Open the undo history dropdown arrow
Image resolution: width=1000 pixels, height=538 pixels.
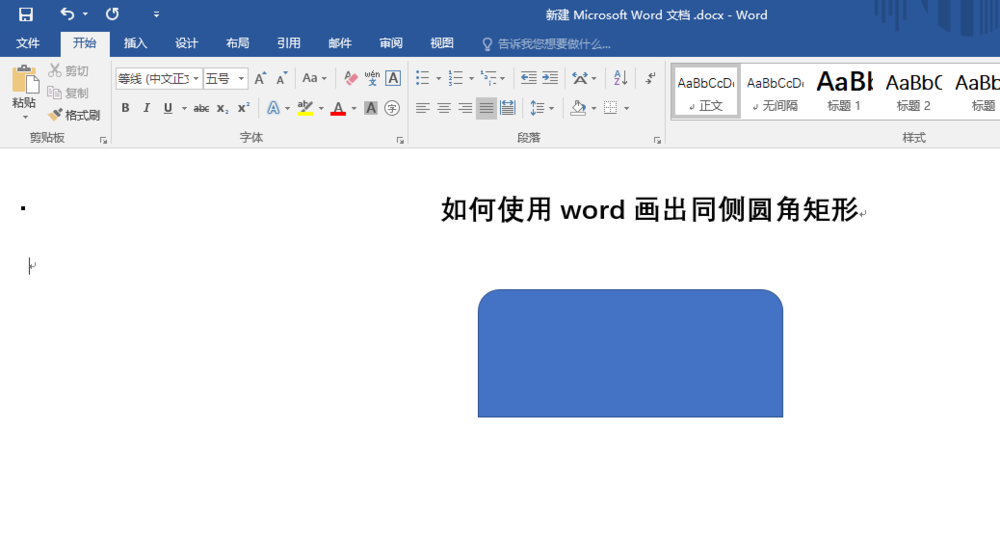click(85, 14)
